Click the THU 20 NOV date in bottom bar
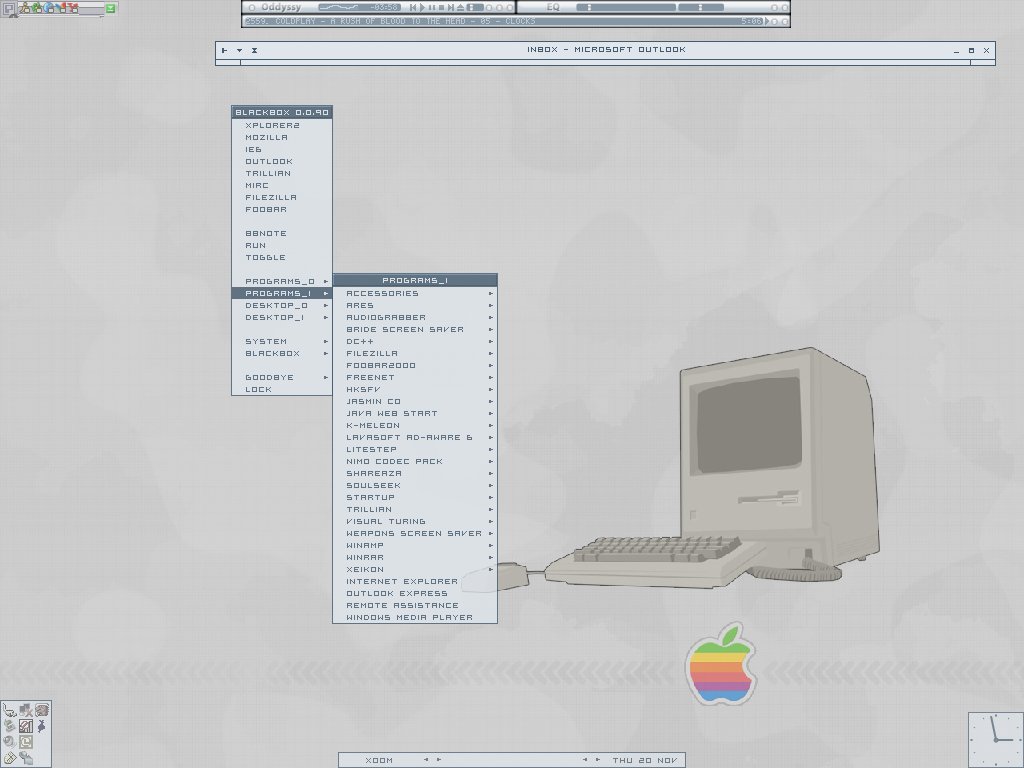This screenshot has width=1024, height=768. click(645, 760)
